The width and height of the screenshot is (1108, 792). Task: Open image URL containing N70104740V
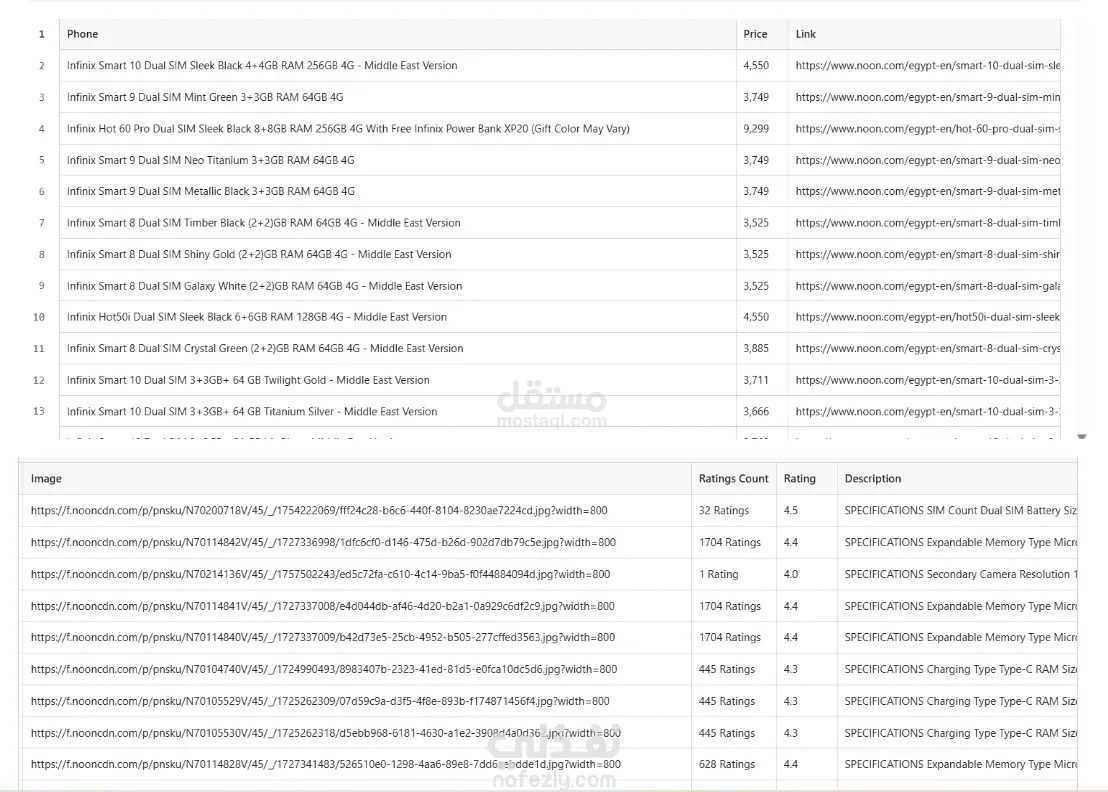[324, 668]
